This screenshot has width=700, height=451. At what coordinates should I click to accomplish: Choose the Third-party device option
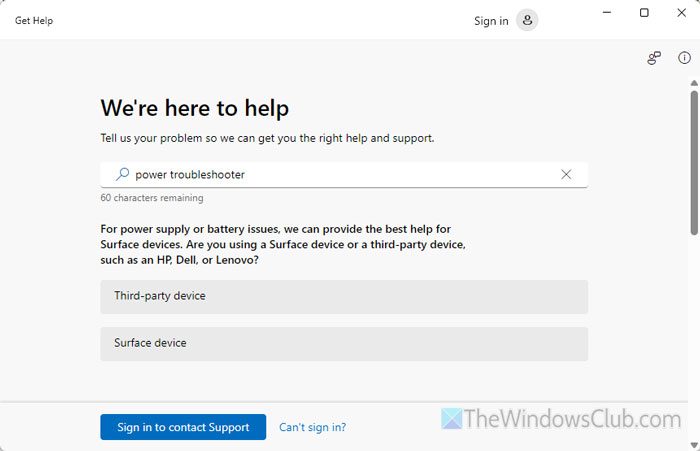tap(344, 297)
